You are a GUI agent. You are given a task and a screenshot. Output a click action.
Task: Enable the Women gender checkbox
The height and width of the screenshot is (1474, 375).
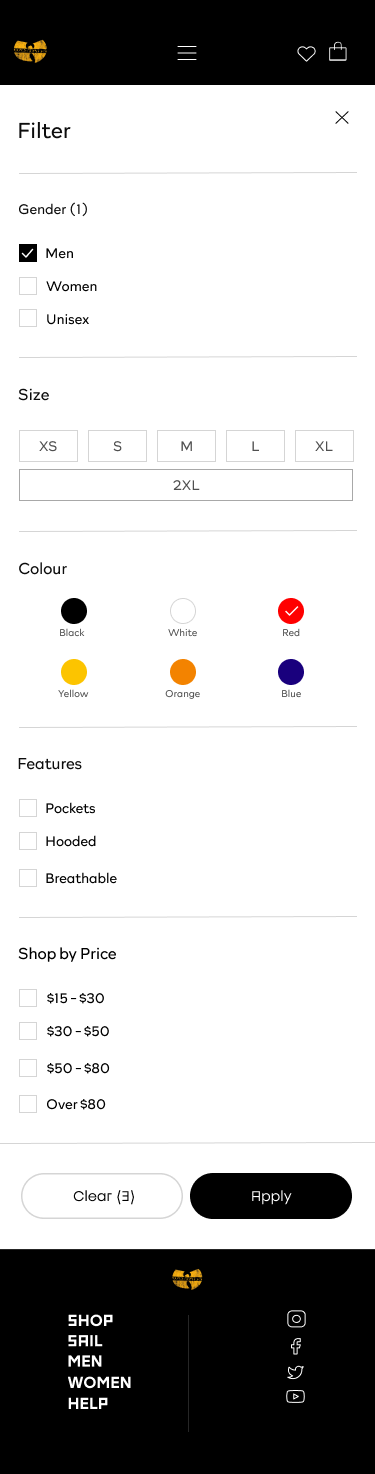28,286
